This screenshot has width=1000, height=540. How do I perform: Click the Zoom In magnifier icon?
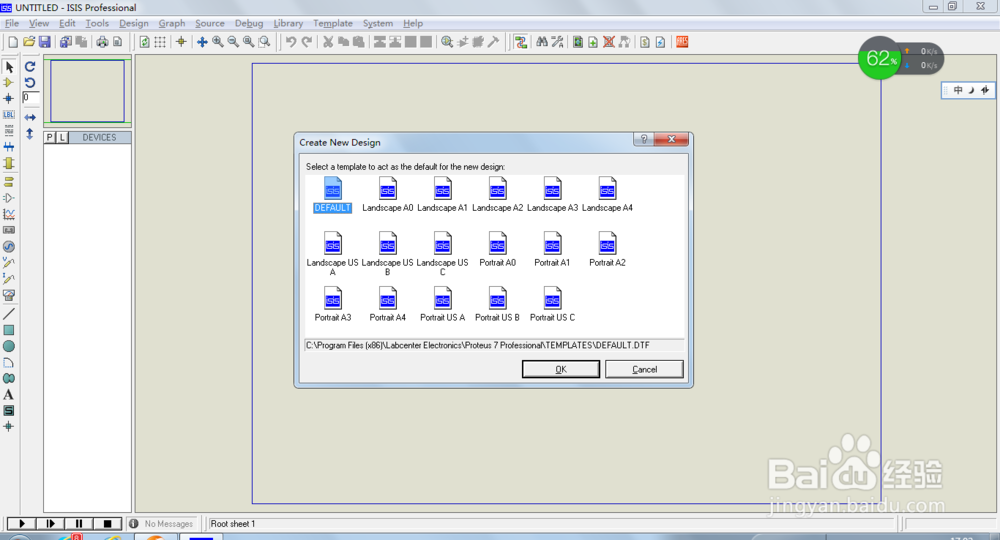pos(217,42)
